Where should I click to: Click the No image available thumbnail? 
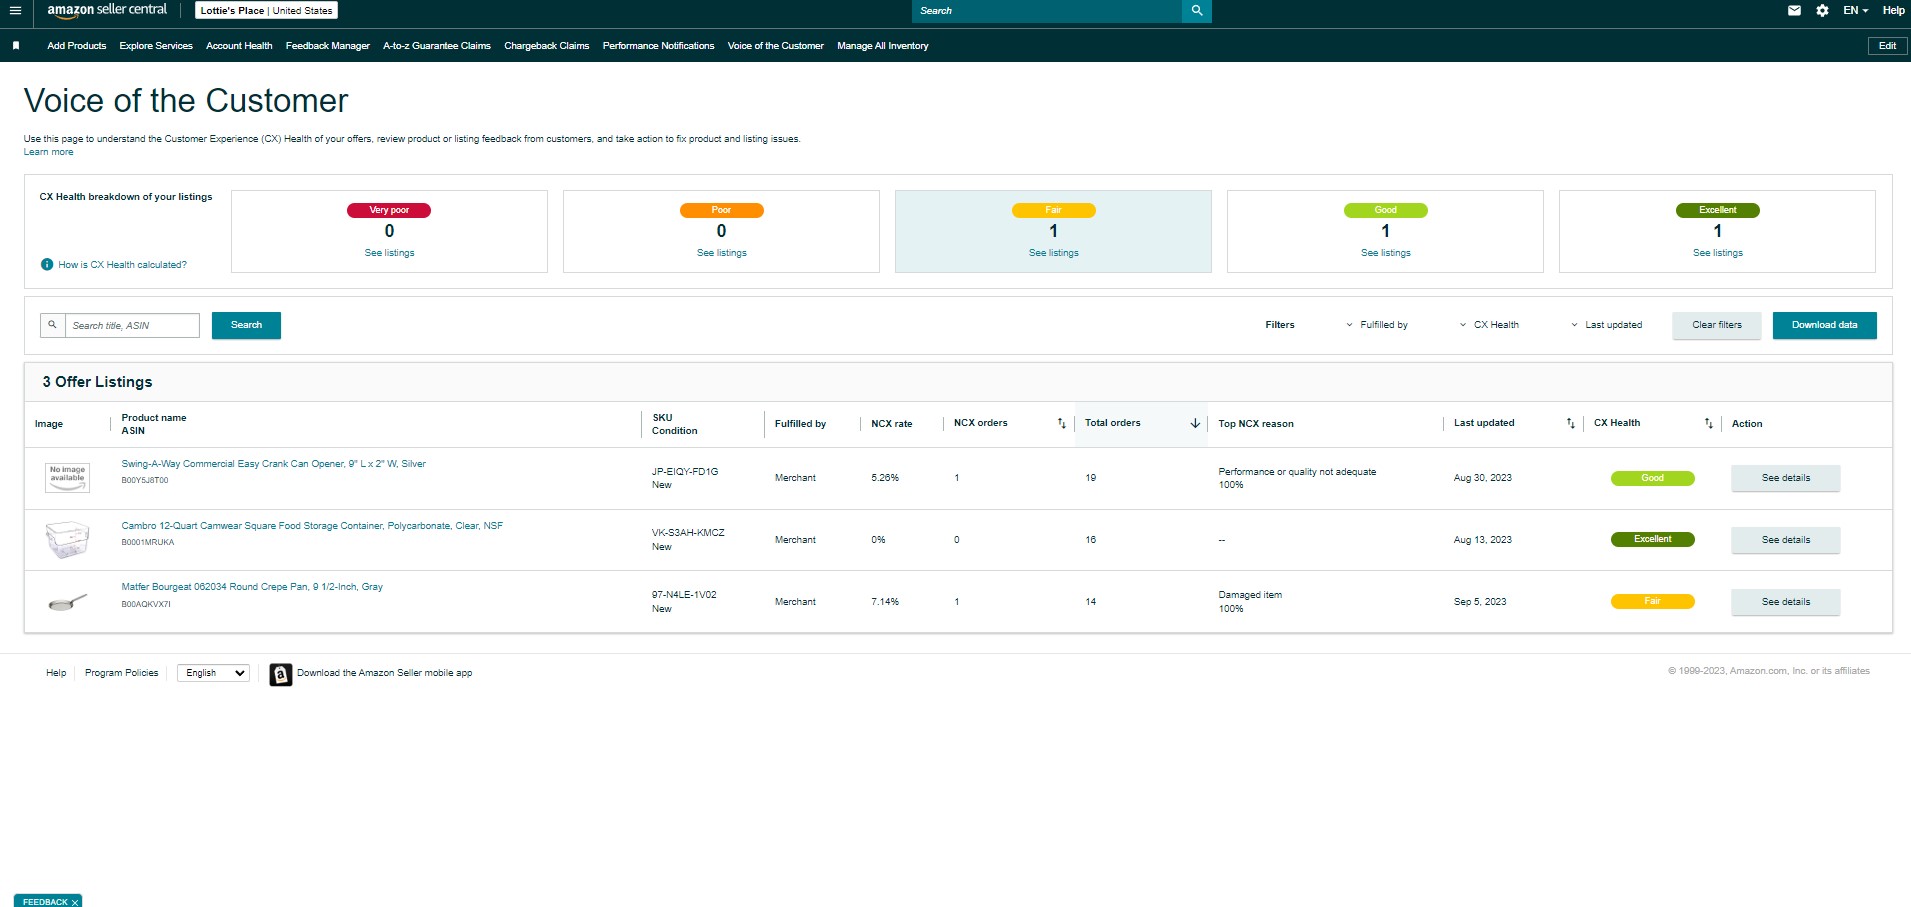68,477
